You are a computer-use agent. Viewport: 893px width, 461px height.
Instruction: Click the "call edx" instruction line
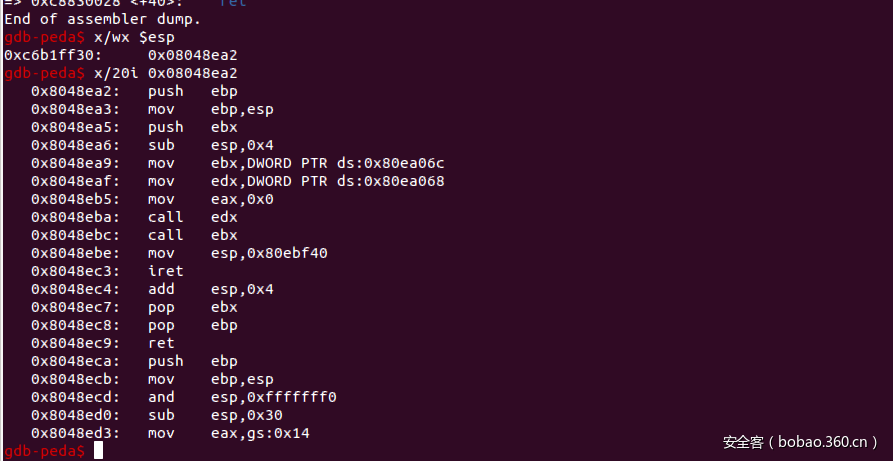[192, 217]
